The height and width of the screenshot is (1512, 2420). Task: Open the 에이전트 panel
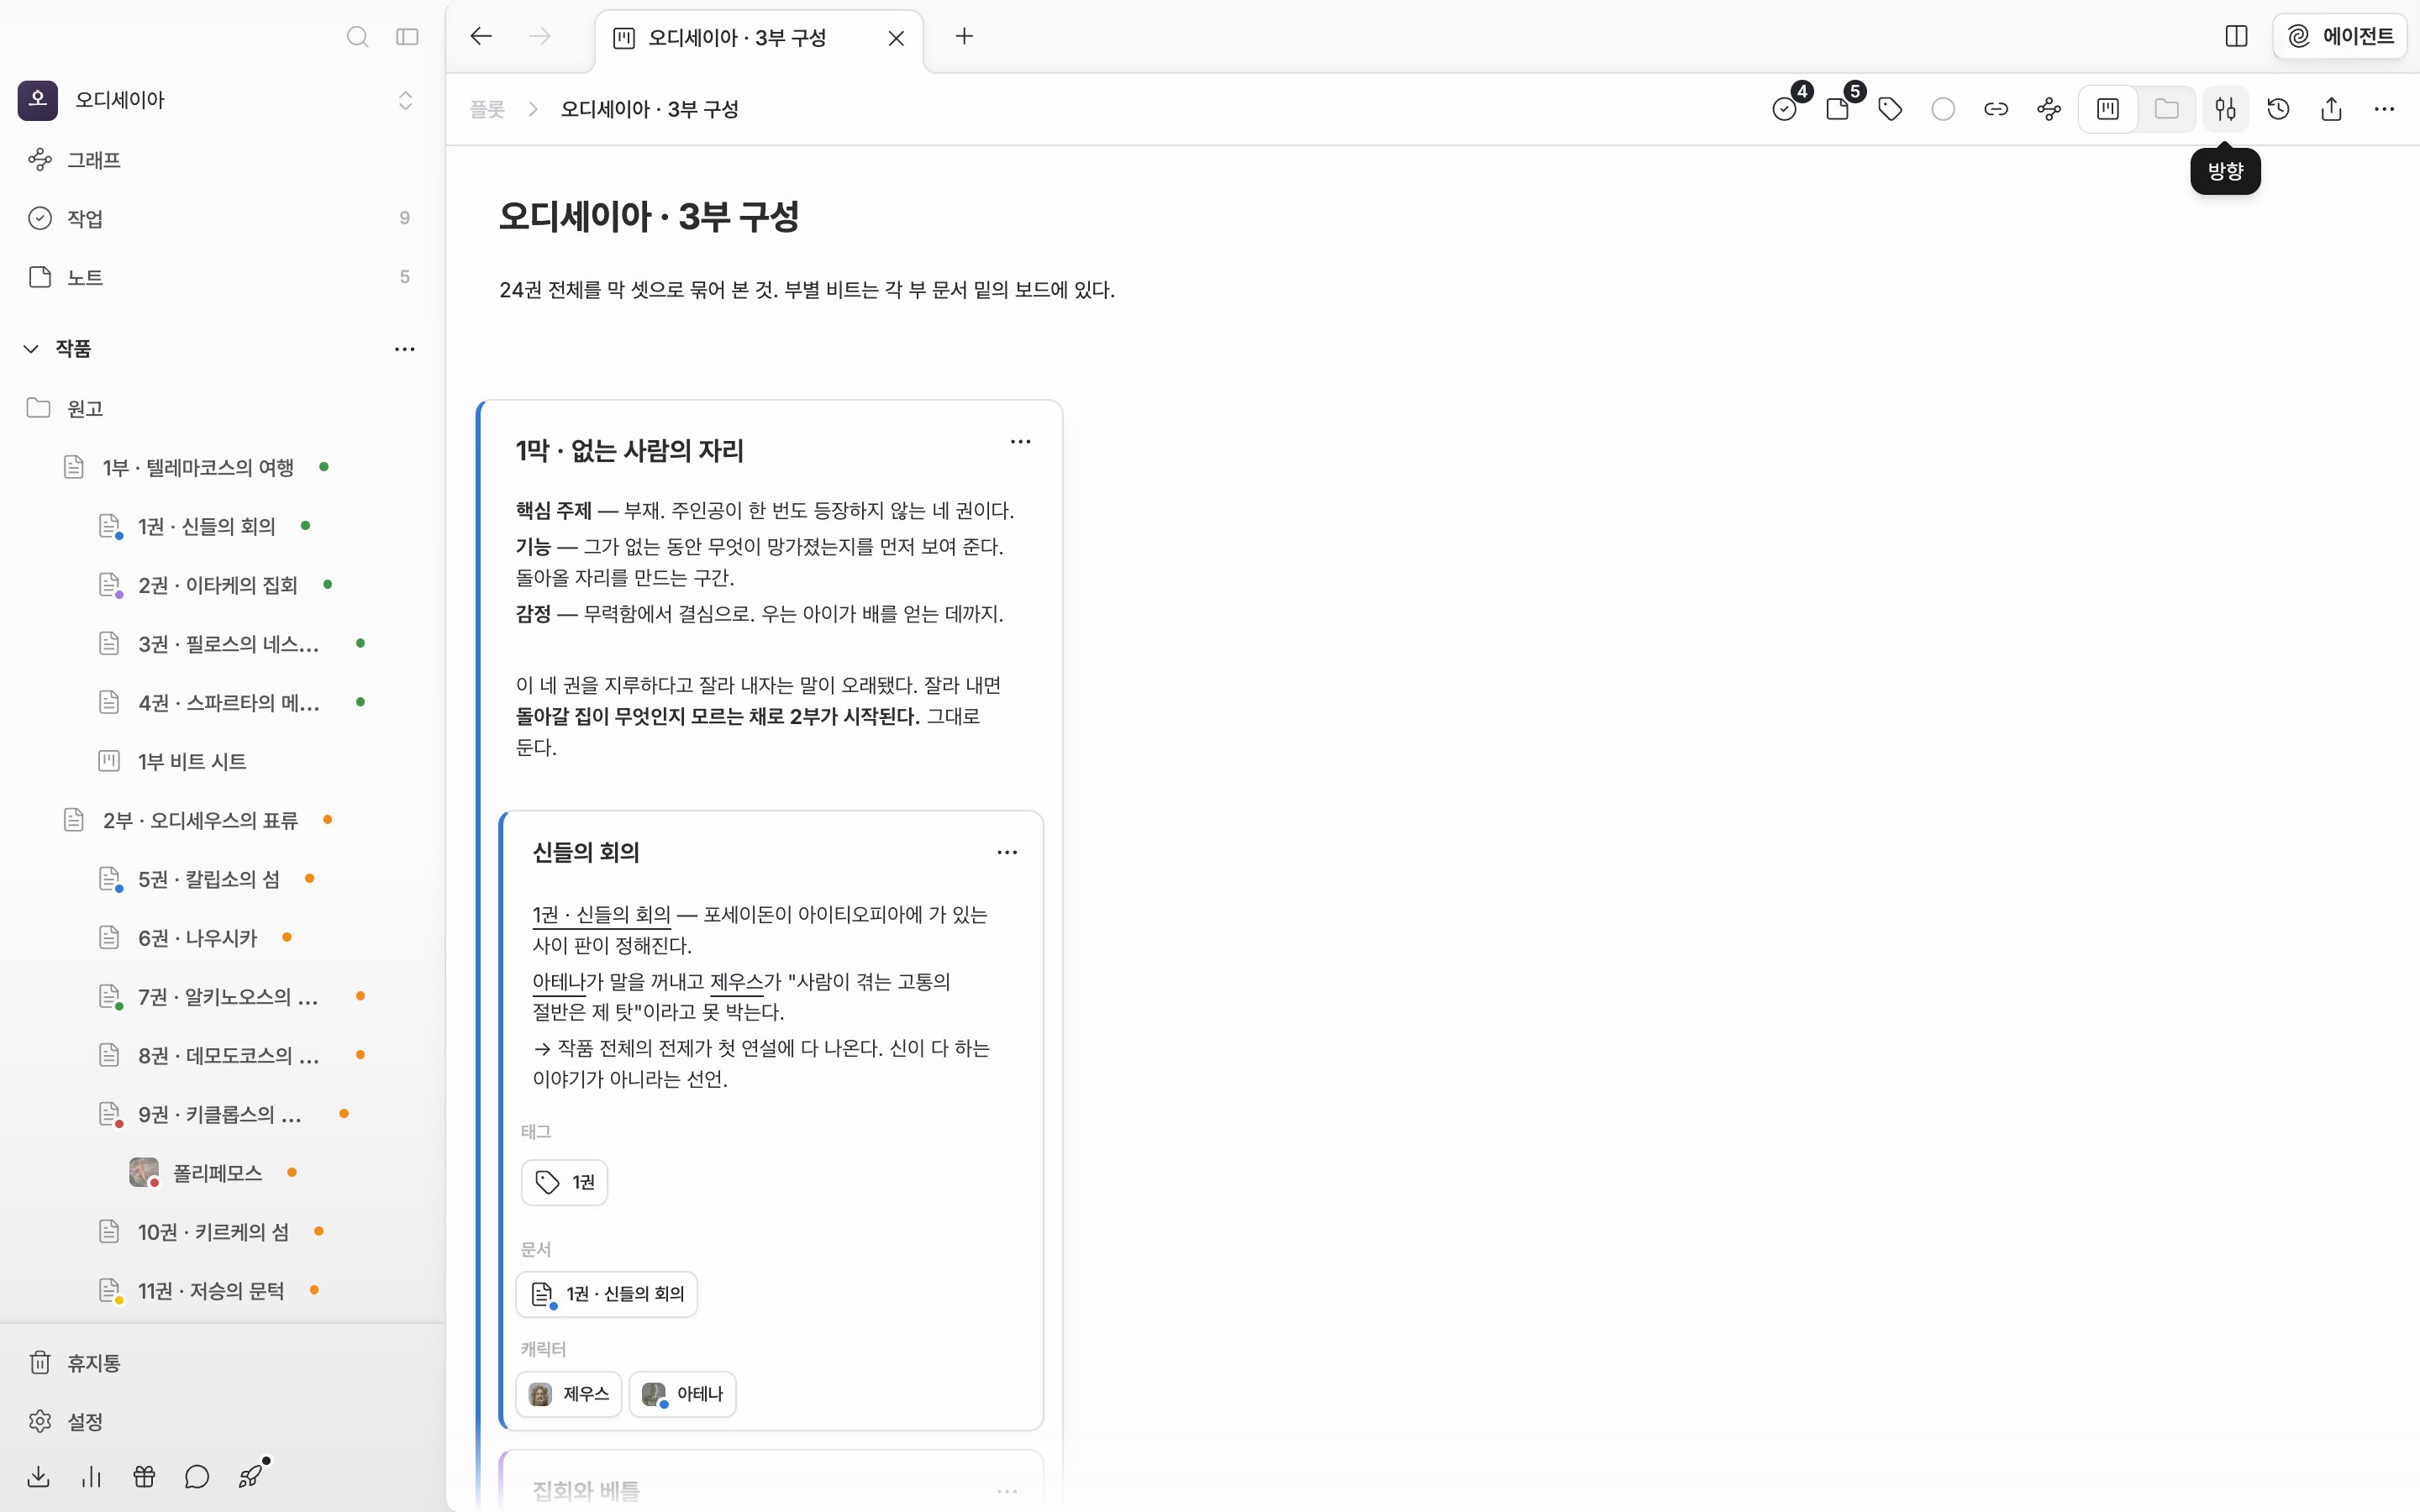tap(2340, 37)
